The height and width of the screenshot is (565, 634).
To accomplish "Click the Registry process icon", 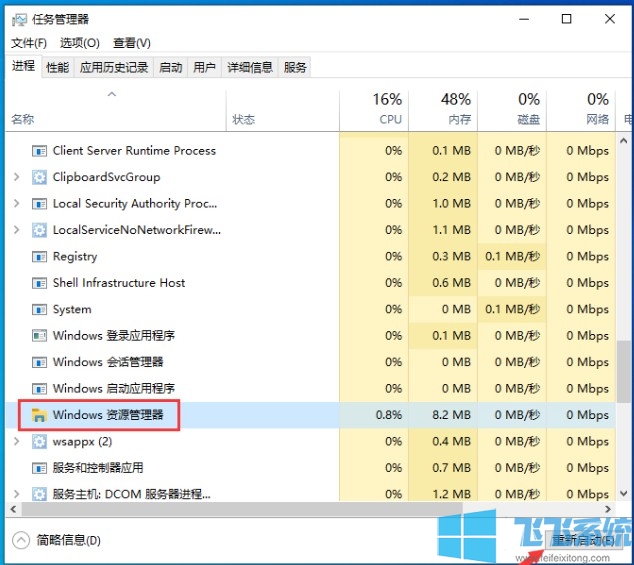I will (39, 257).
